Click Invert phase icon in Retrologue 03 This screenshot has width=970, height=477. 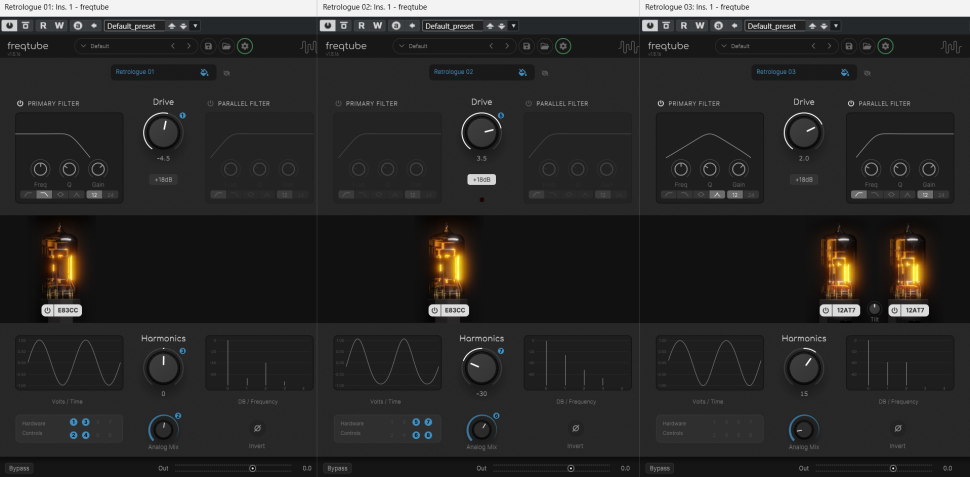click(897, 428)
